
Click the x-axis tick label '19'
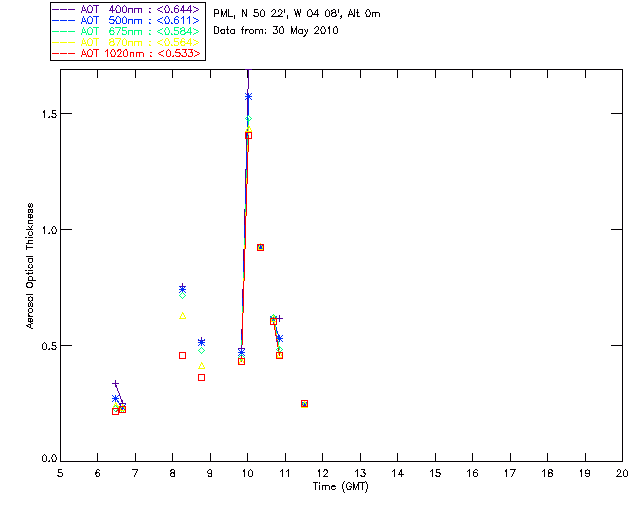[585, 473]
